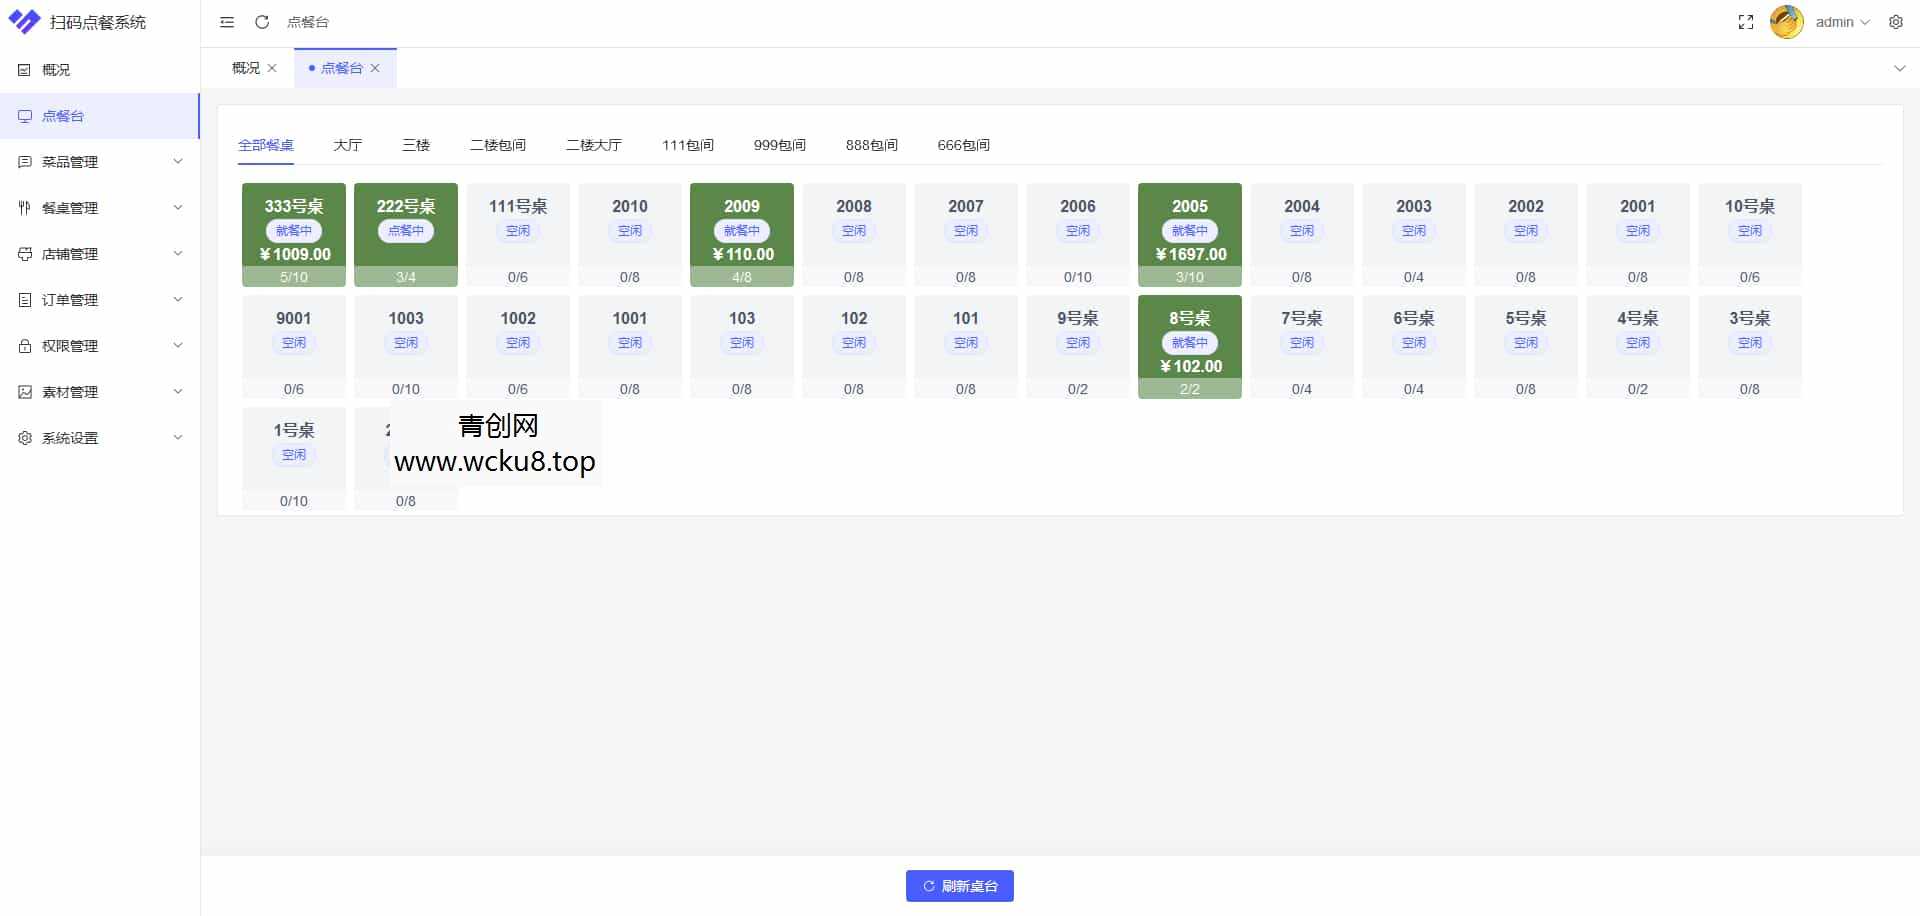Open the admin account dropdown
This screenshot has width=1920, height=916.
pyautogui.click(x=1842, y=22)
